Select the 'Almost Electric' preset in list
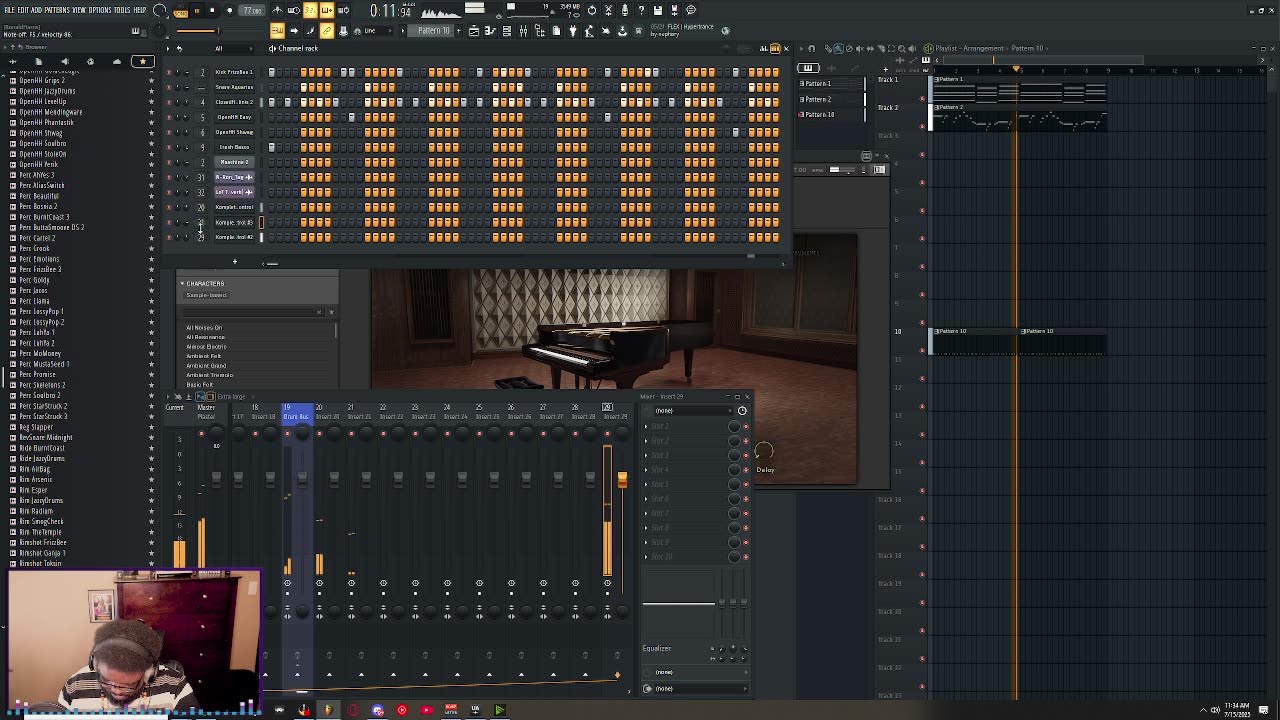Viewport: 1280px width, 720px height. tap(206, 347)
